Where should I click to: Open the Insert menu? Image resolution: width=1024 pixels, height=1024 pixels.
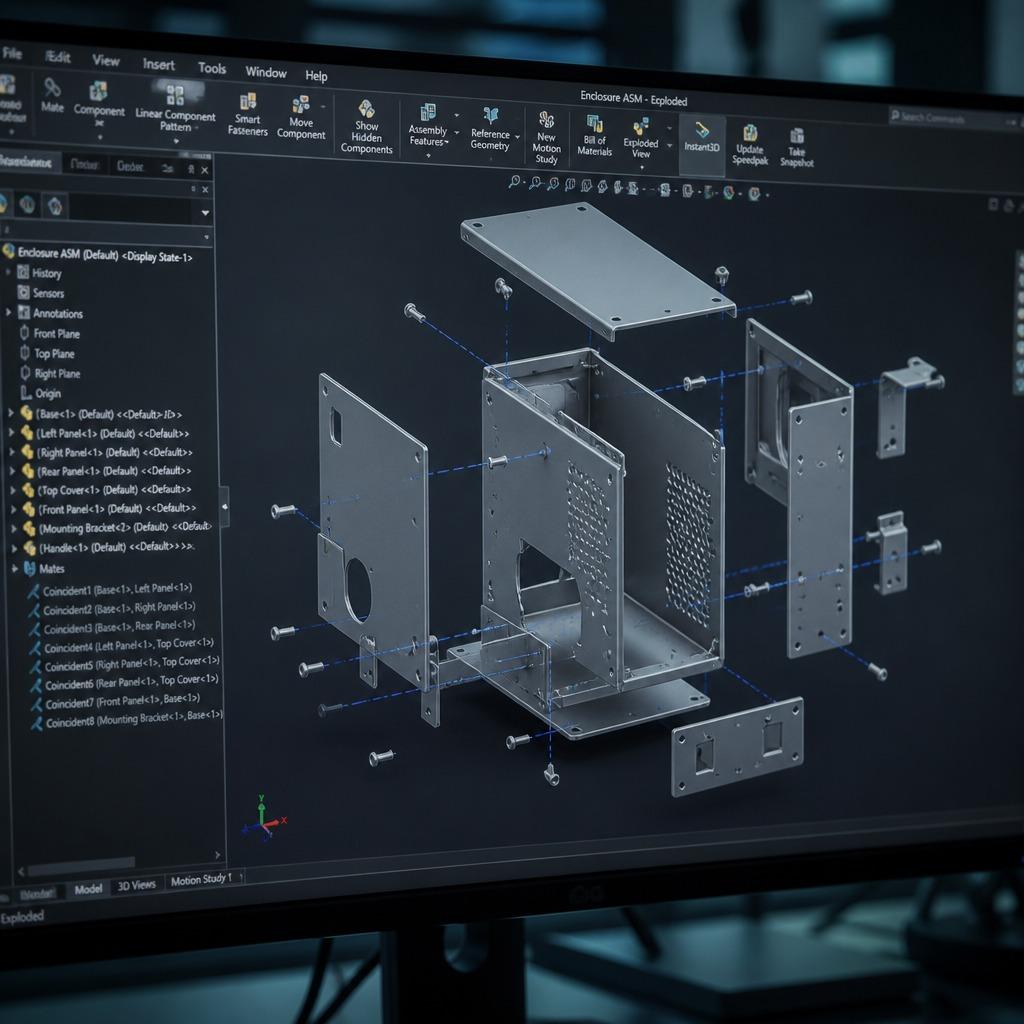[x=159, y=65]
